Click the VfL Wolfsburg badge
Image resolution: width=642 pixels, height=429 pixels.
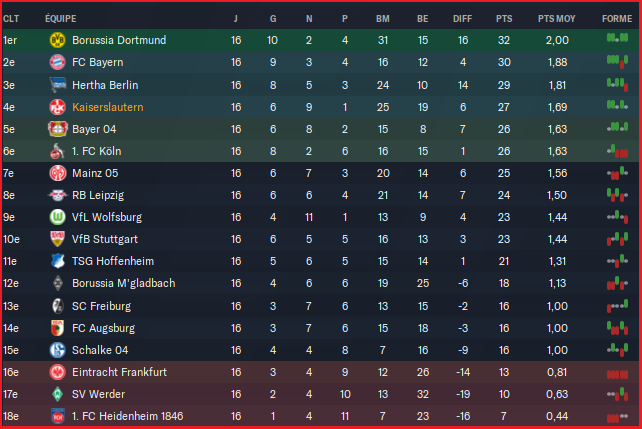[x=57, y=217]
